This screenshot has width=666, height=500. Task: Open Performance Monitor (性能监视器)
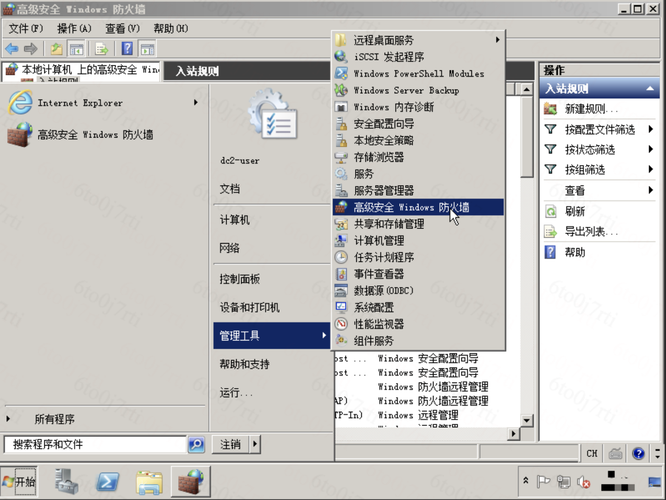tap(418, 324)
